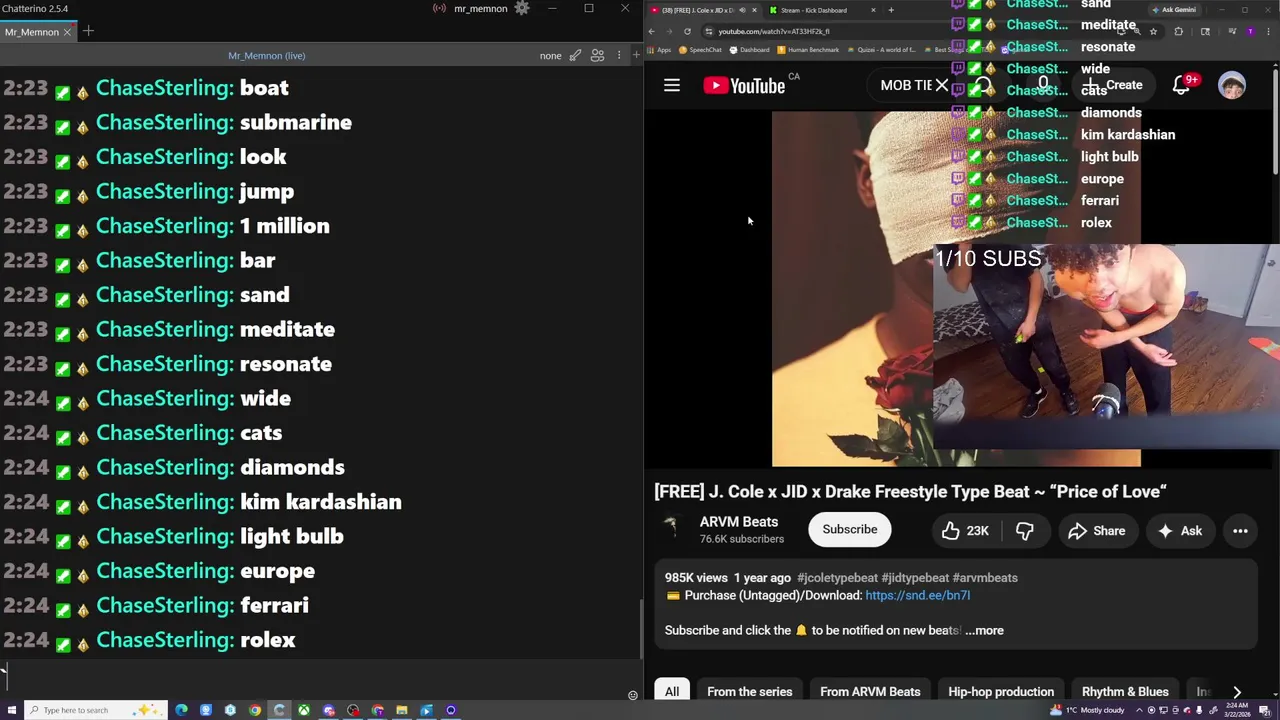Click the YouTube video player

coord(956,289)
